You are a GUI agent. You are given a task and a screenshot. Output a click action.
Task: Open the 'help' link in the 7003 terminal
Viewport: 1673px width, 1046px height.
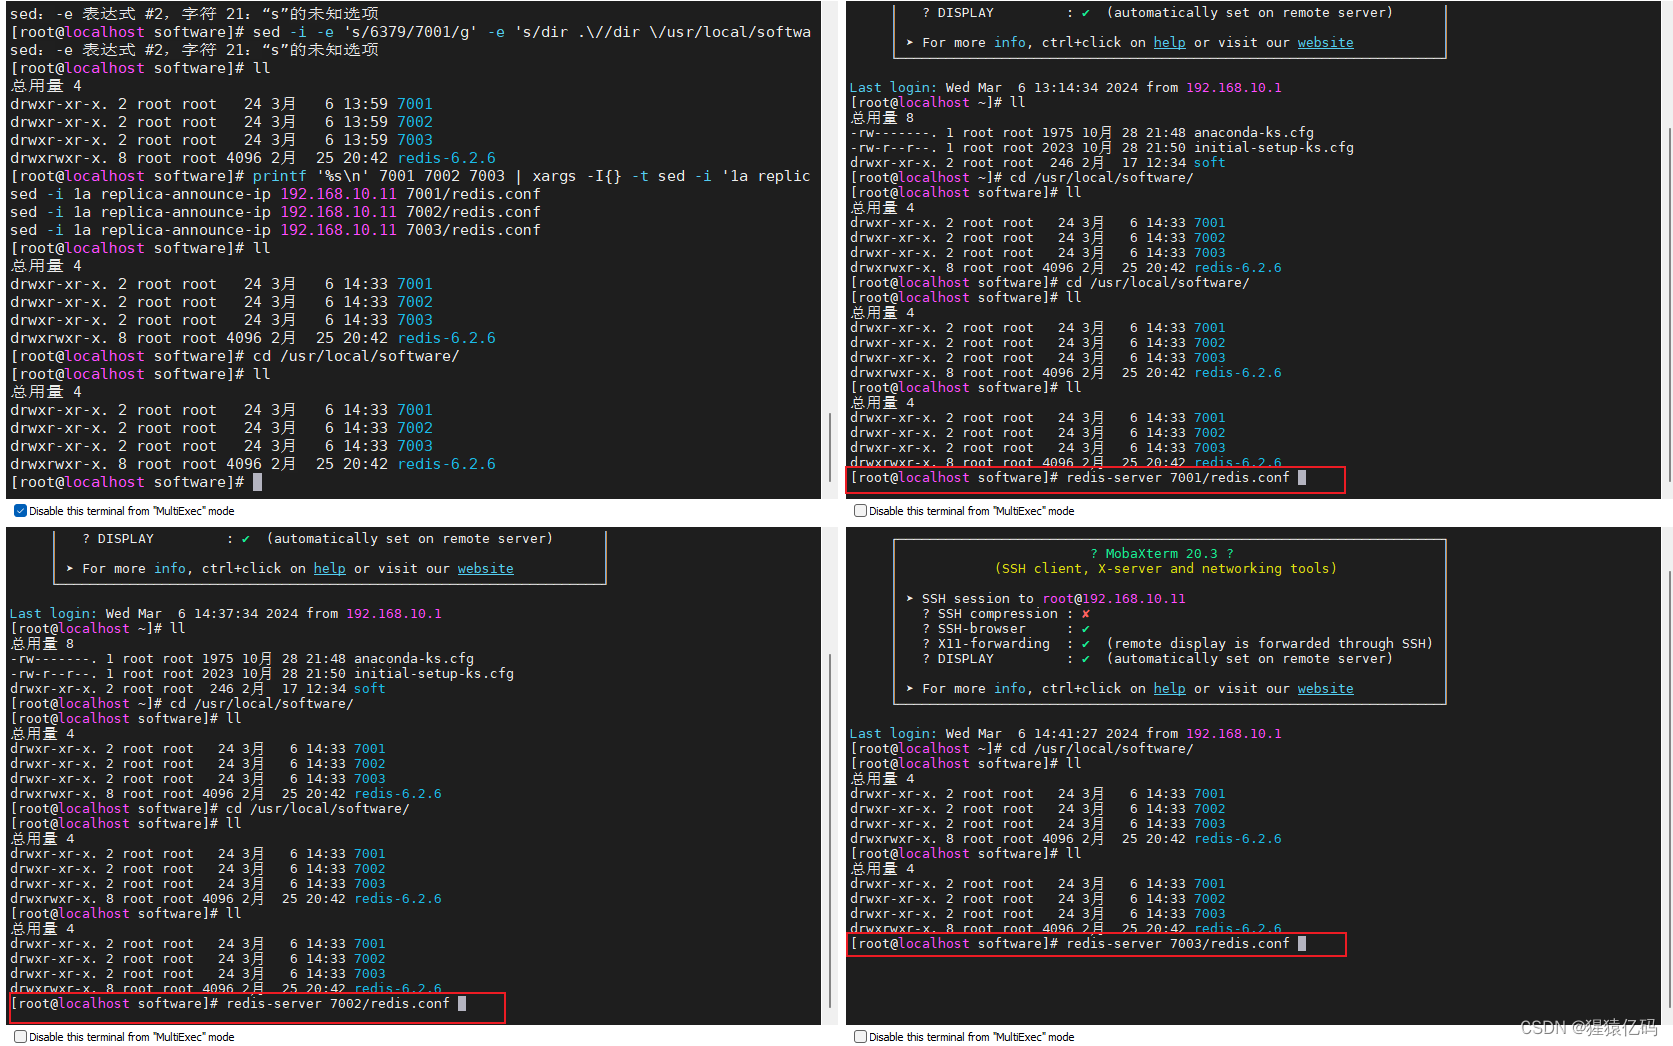1169,689
